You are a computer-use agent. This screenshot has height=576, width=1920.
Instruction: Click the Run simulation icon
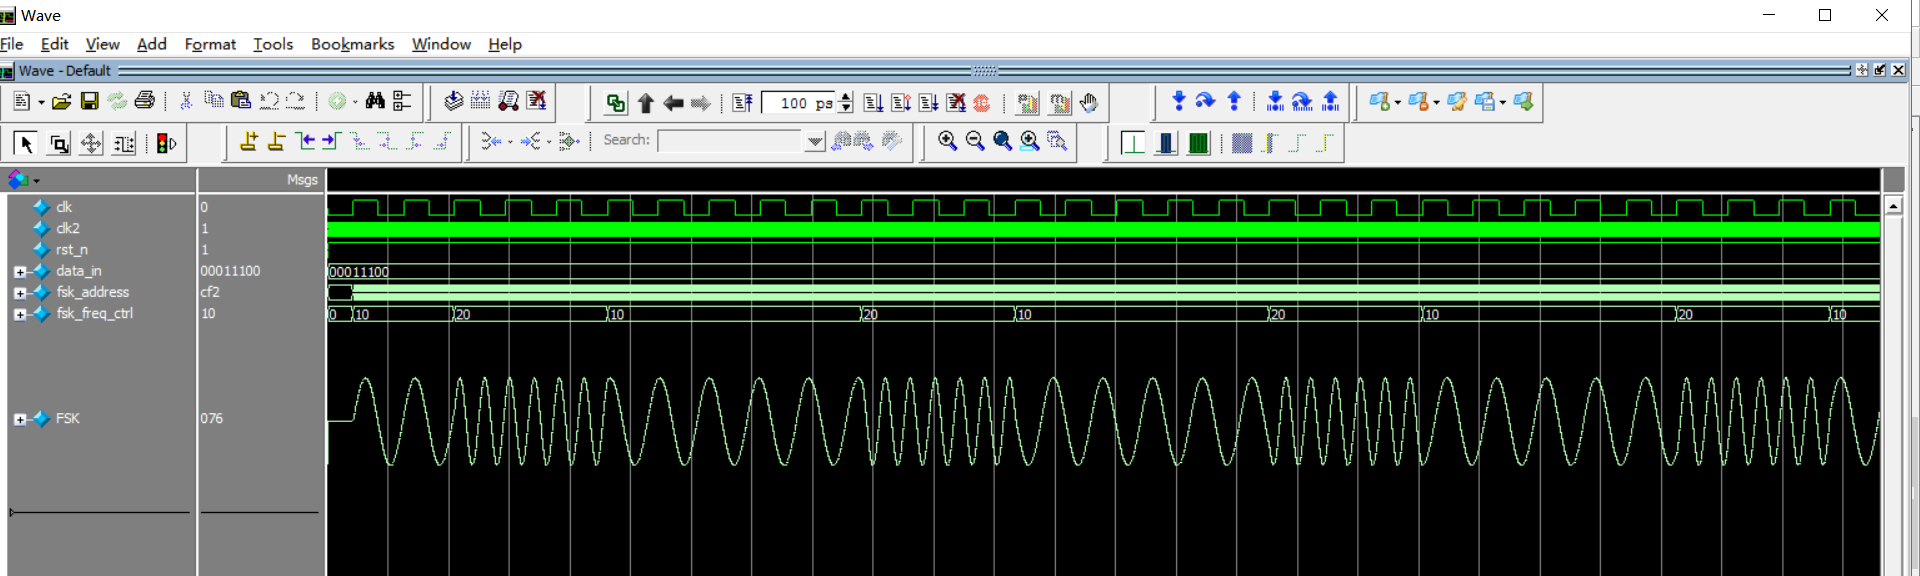[873, 102]
